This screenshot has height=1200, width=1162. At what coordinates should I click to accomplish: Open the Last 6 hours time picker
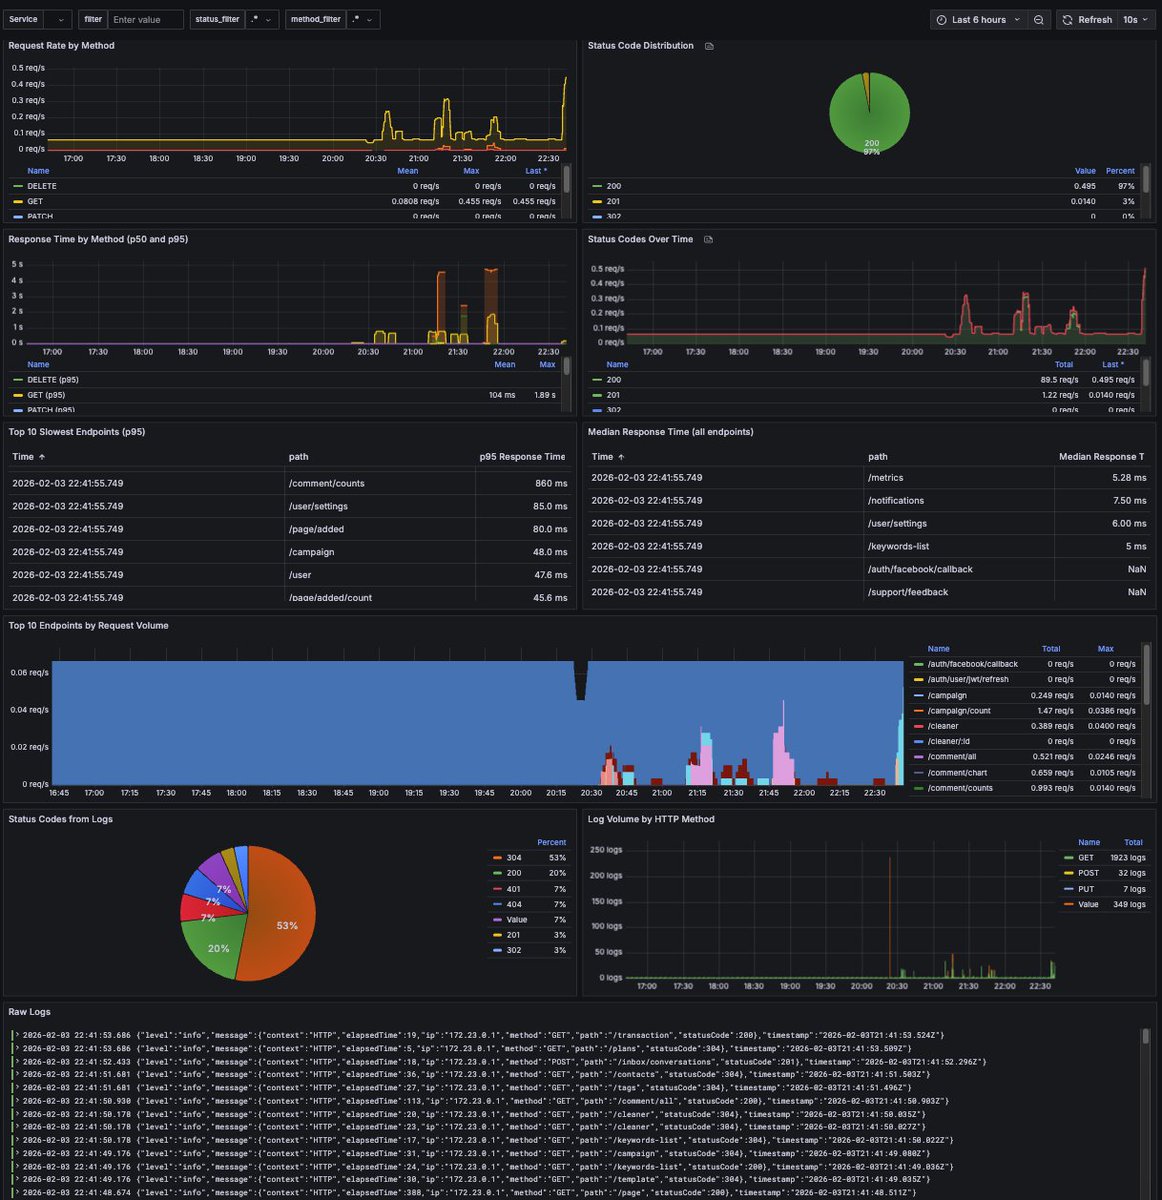[x=978, y=20]
